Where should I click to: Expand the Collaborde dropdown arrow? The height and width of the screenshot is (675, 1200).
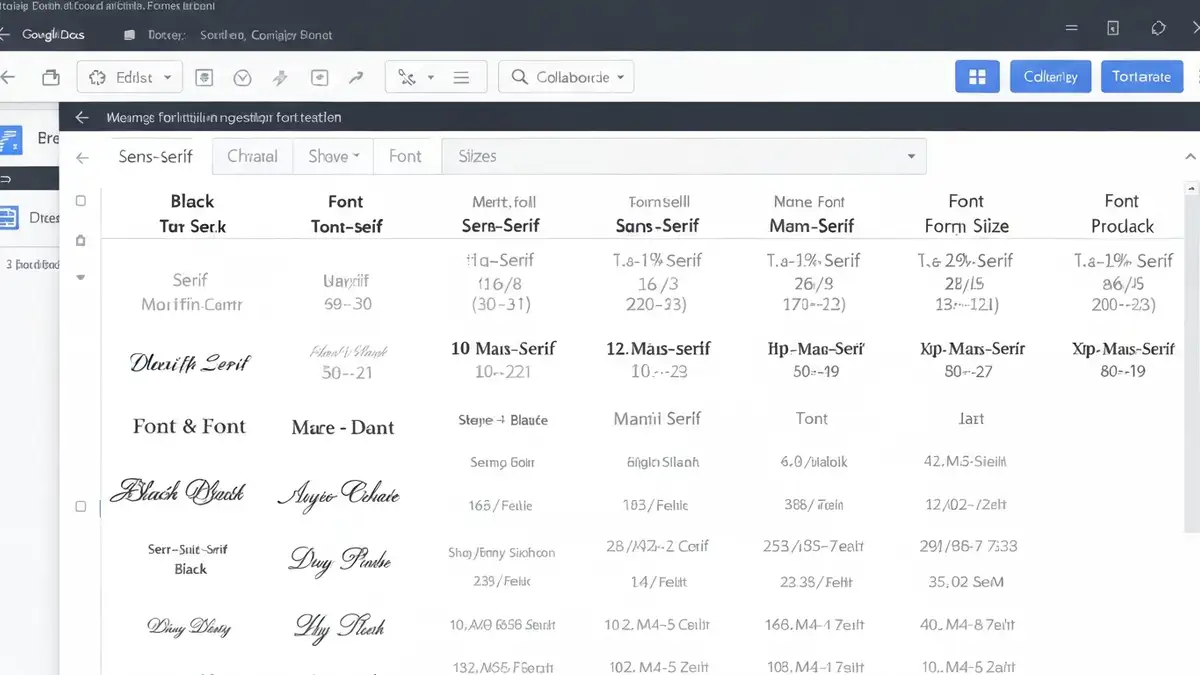[620, 77]
